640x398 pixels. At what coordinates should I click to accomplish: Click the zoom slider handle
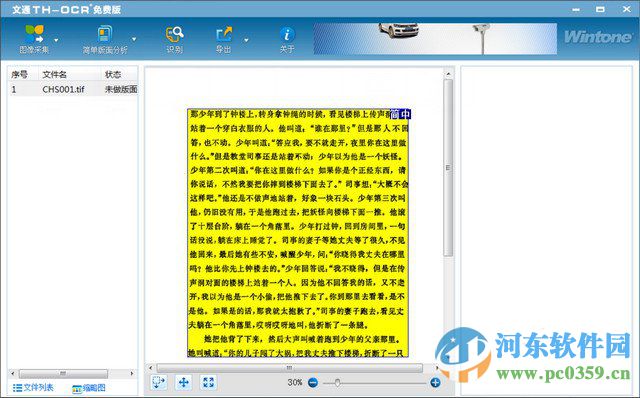(x=338, y=382)
